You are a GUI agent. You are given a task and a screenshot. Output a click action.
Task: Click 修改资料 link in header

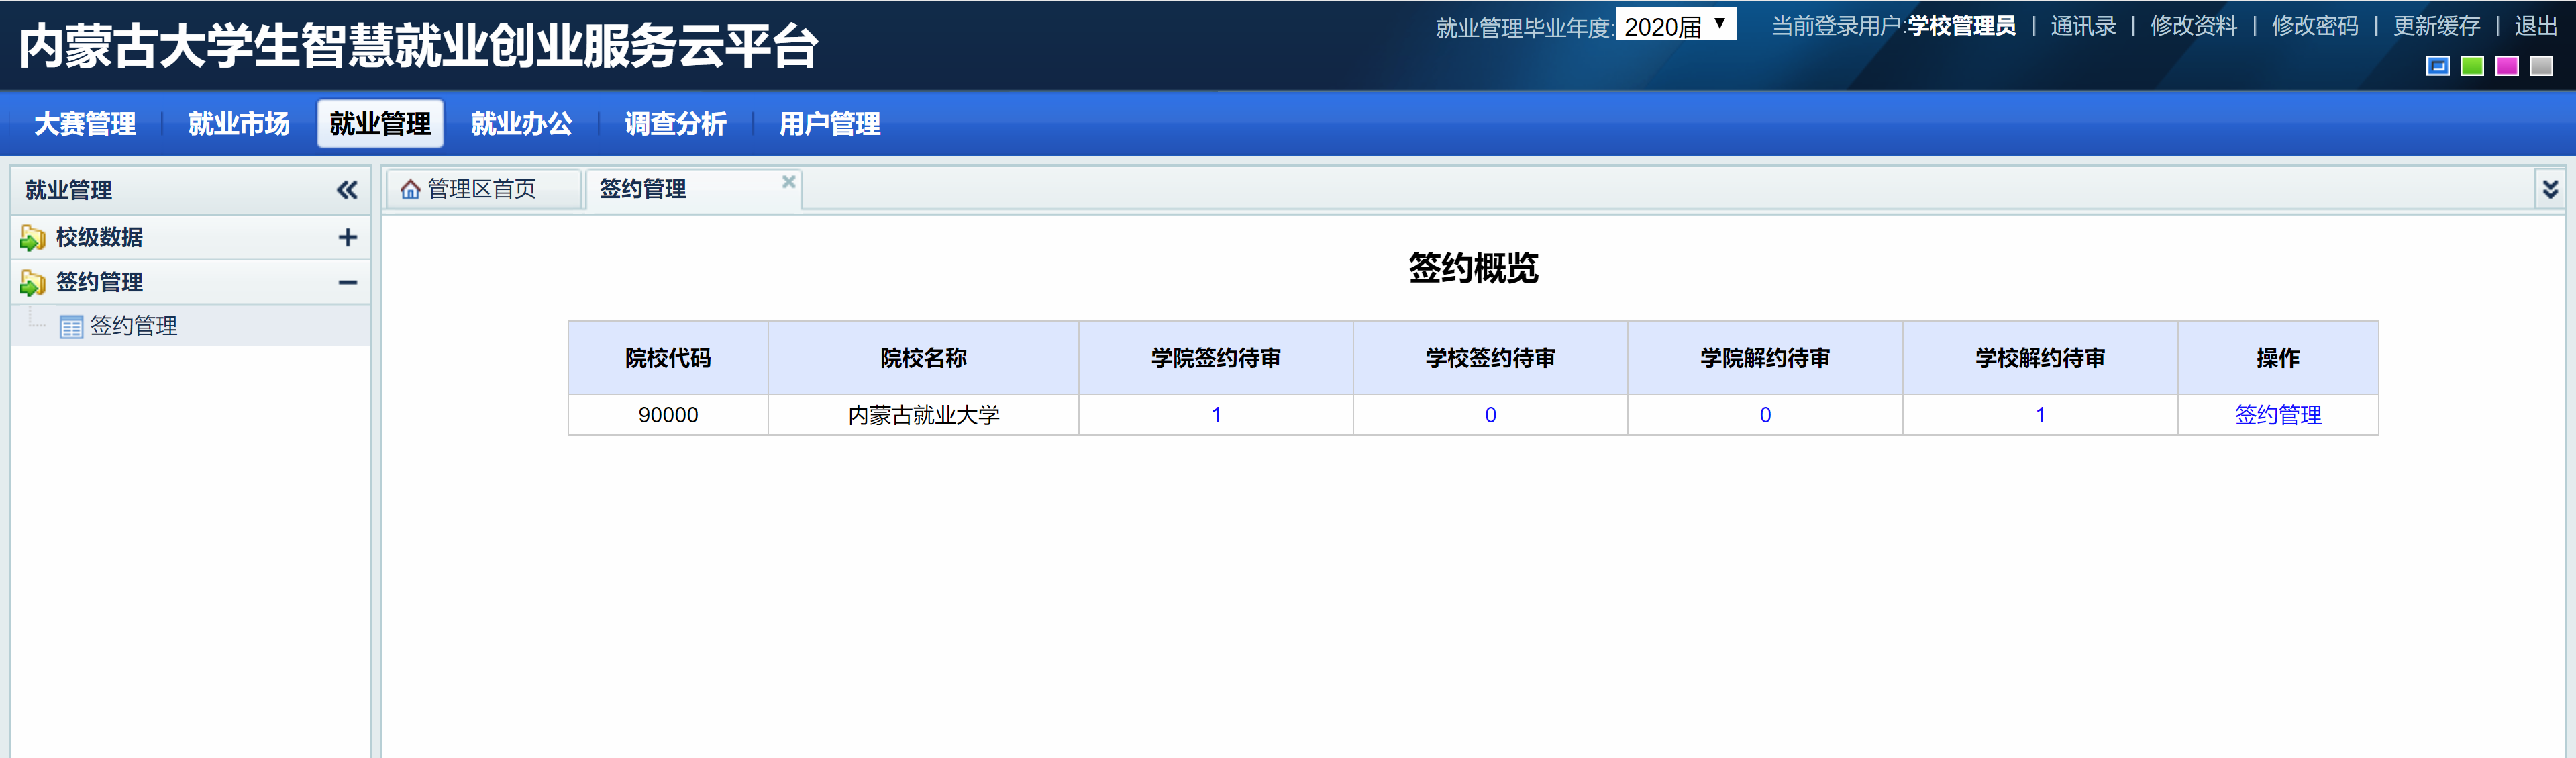coord(2194,26)
